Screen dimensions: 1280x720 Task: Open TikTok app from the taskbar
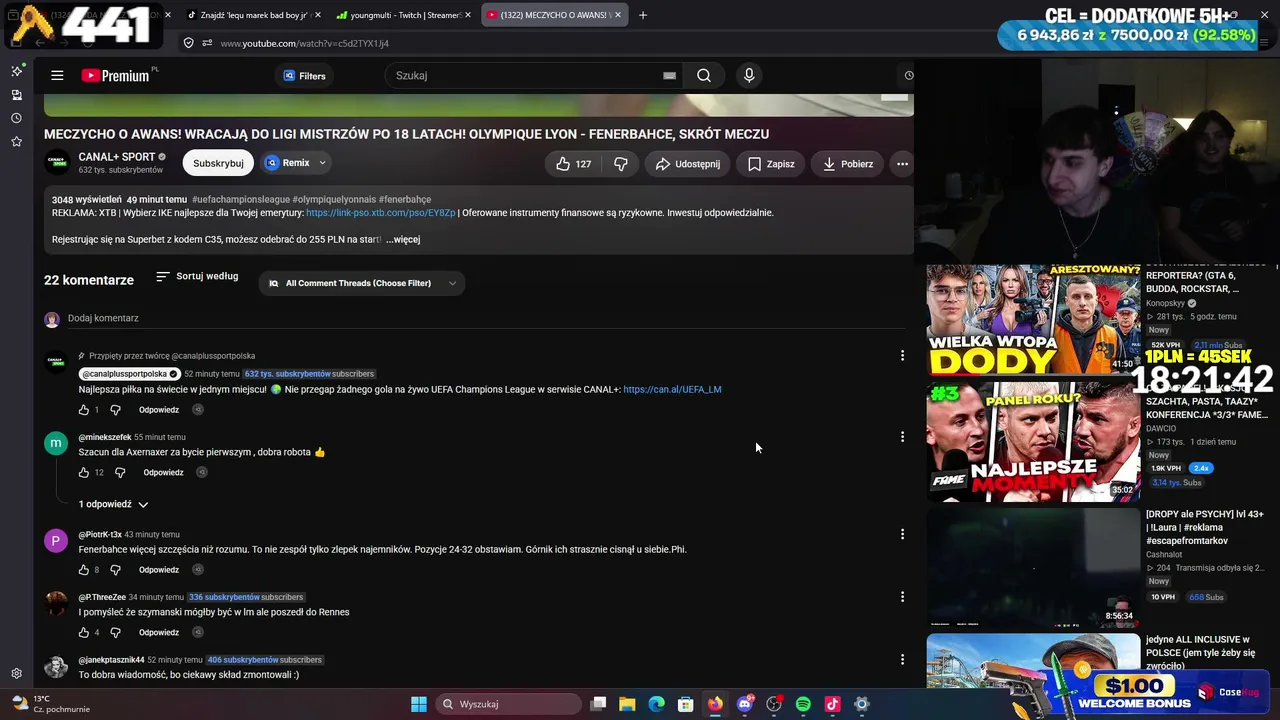[x=832, y=704]
